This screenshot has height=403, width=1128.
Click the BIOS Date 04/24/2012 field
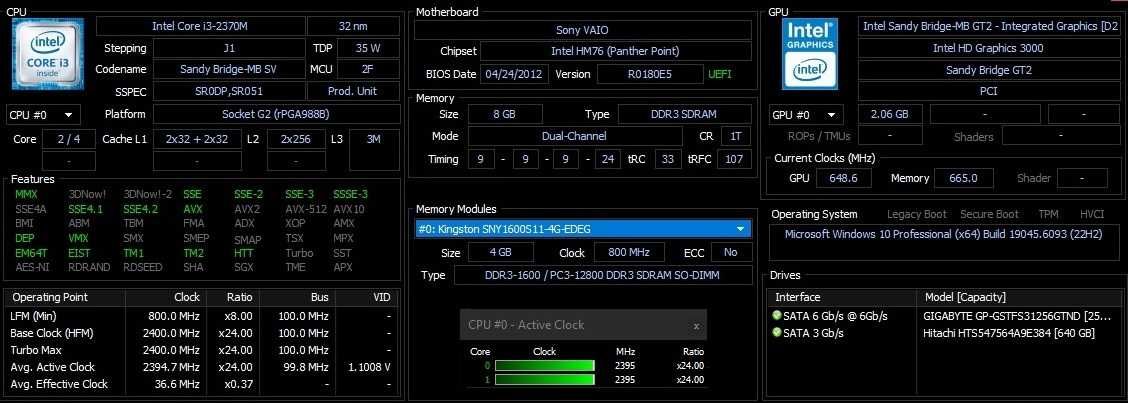click(x=514, y=74)
